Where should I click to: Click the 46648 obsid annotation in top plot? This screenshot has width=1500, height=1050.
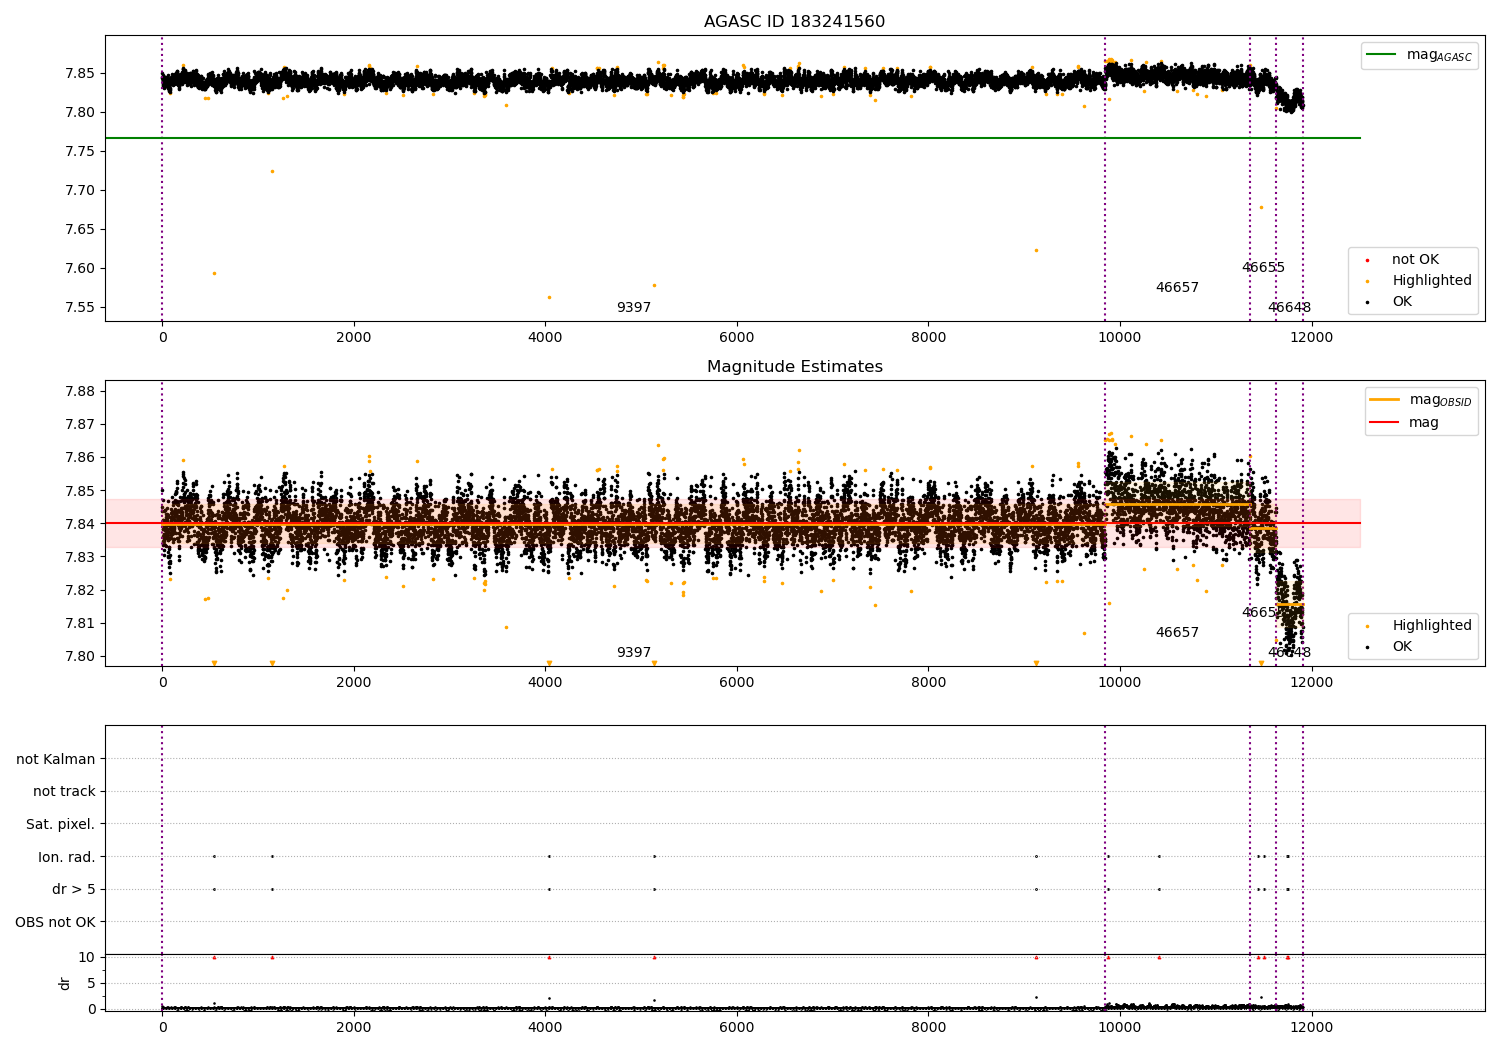pos(1289,308)
